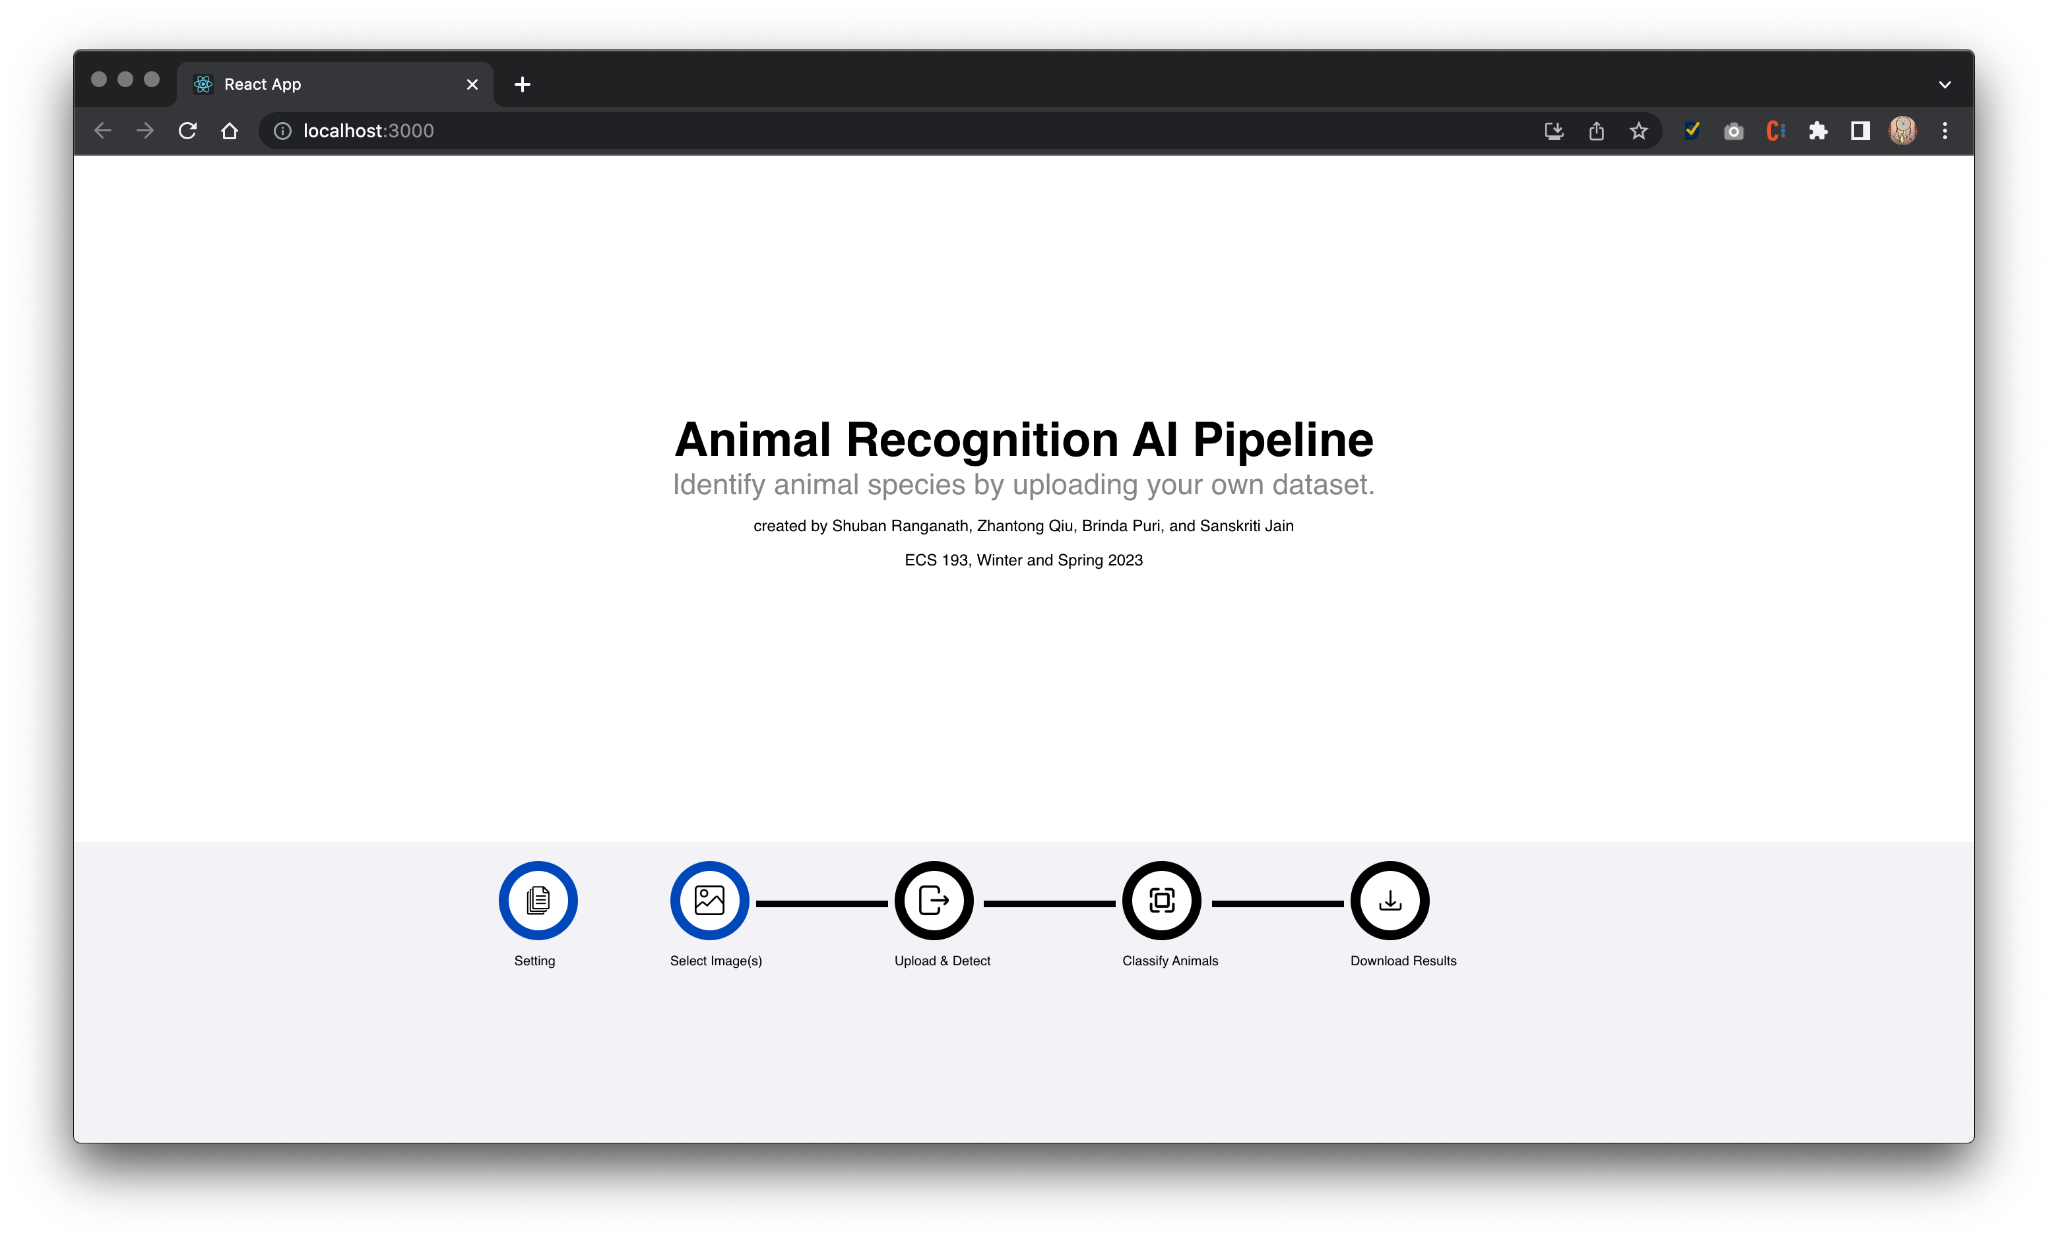2048x1240 pixels.
Task: Click the Setting step icon
Action: [x=538, y=900]
